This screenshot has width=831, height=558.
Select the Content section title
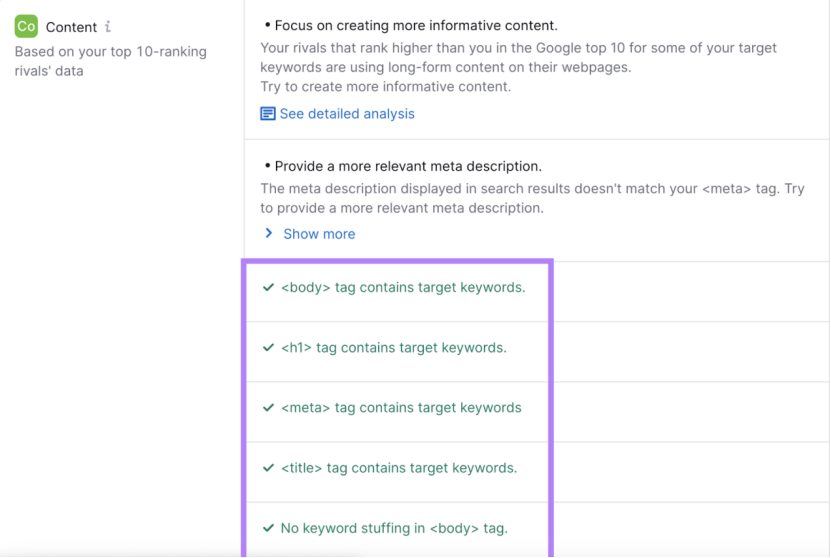point(71,27)
